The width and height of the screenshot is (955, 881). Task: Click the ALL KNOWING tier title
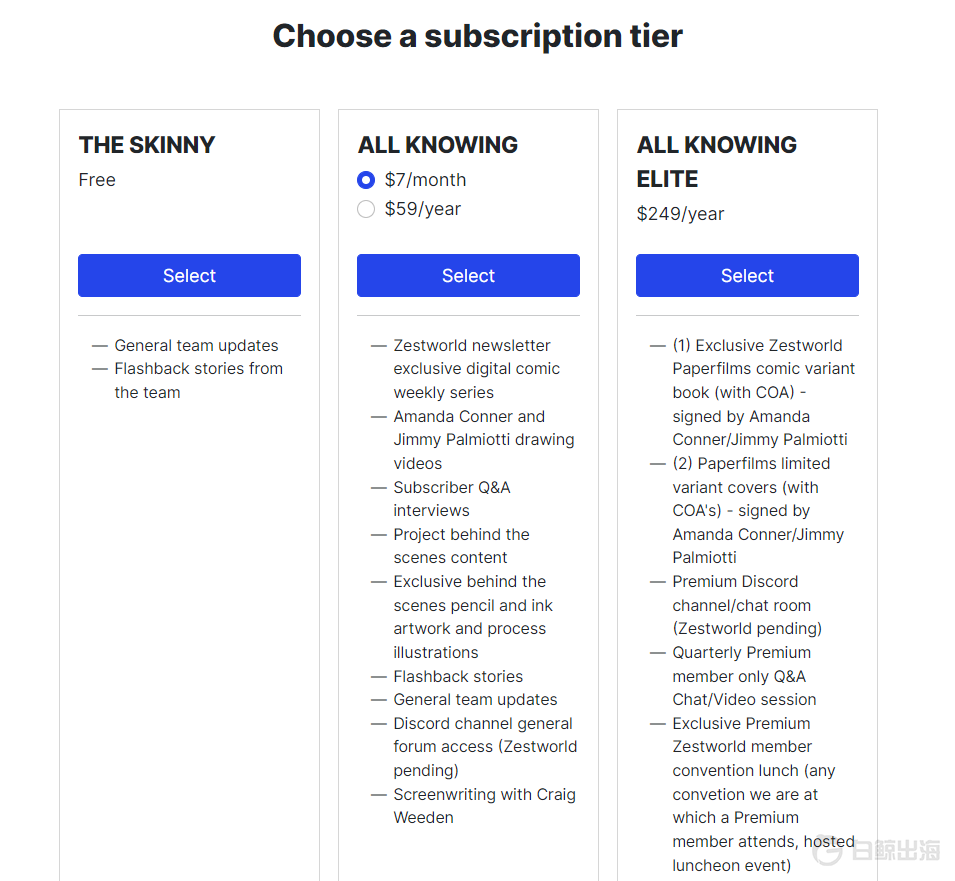pyautogui.click(x=438, y=145)
